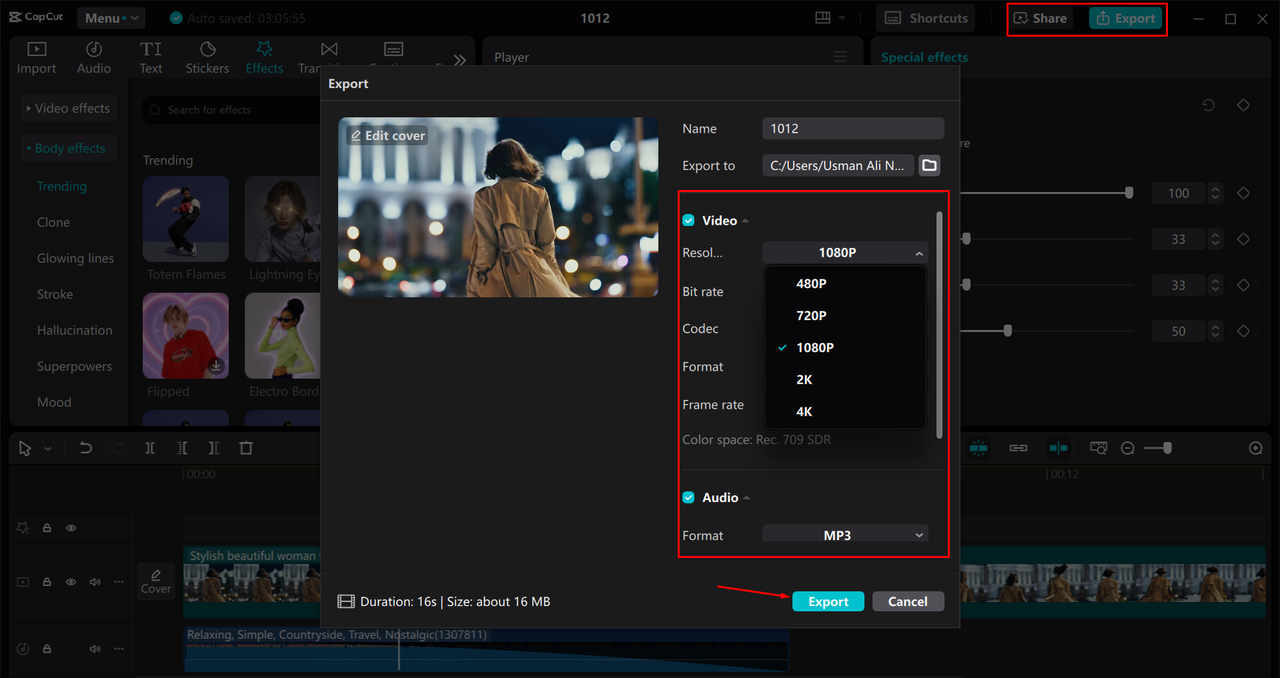Uncheck the Video checkbox in Export dialog
Screen dimensions: 1280x678
click(x=688, y=220)
